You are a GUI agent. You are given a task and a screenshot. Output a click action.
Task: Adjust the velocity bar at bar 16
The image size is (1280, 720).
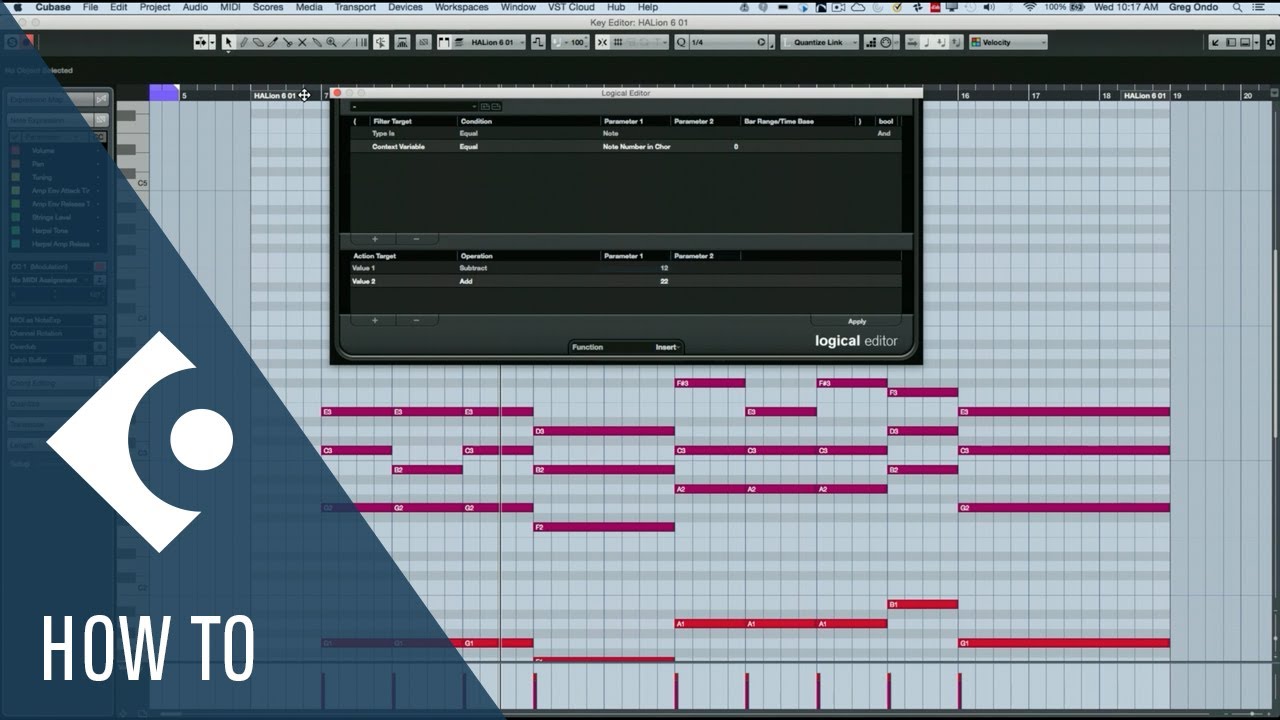coord(959,691)
